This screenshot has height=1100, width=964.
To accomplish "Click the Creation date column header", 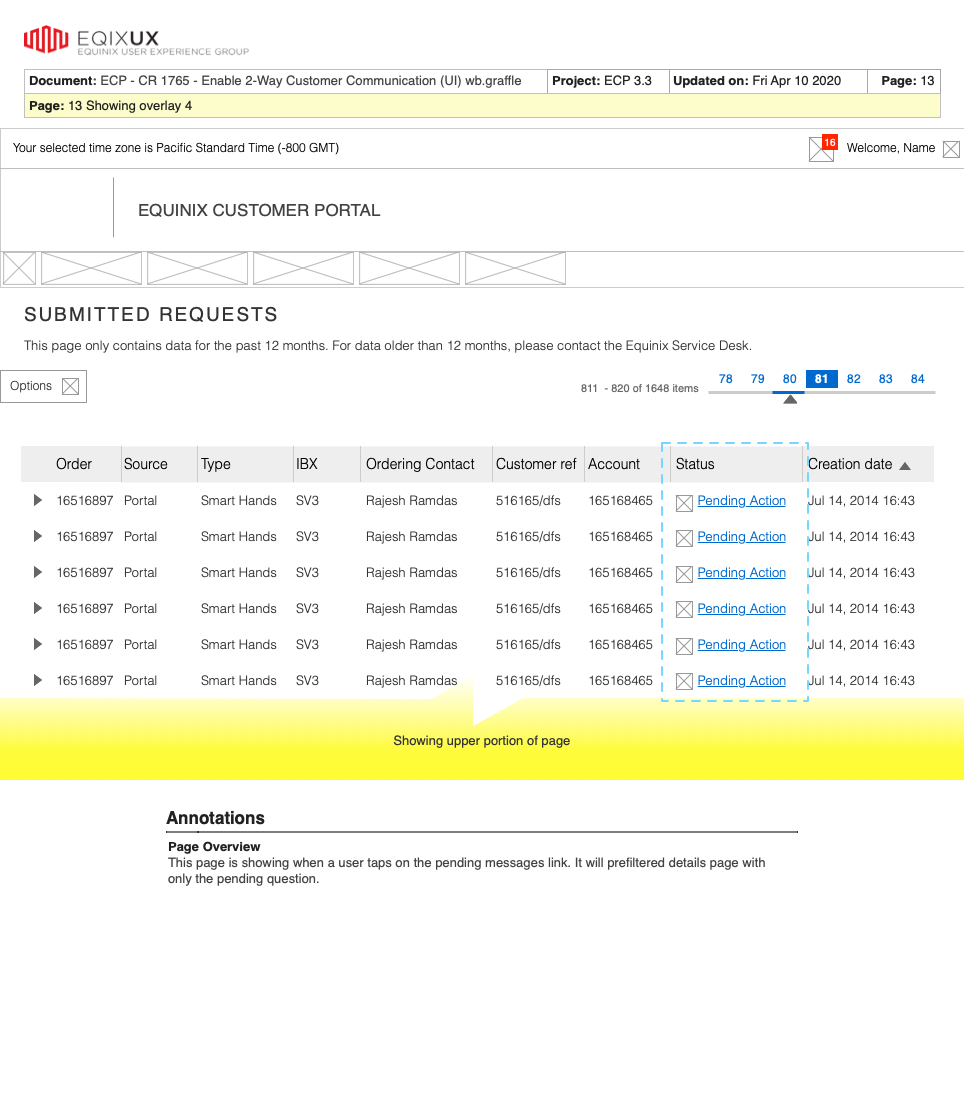I will tap(850, 464).
